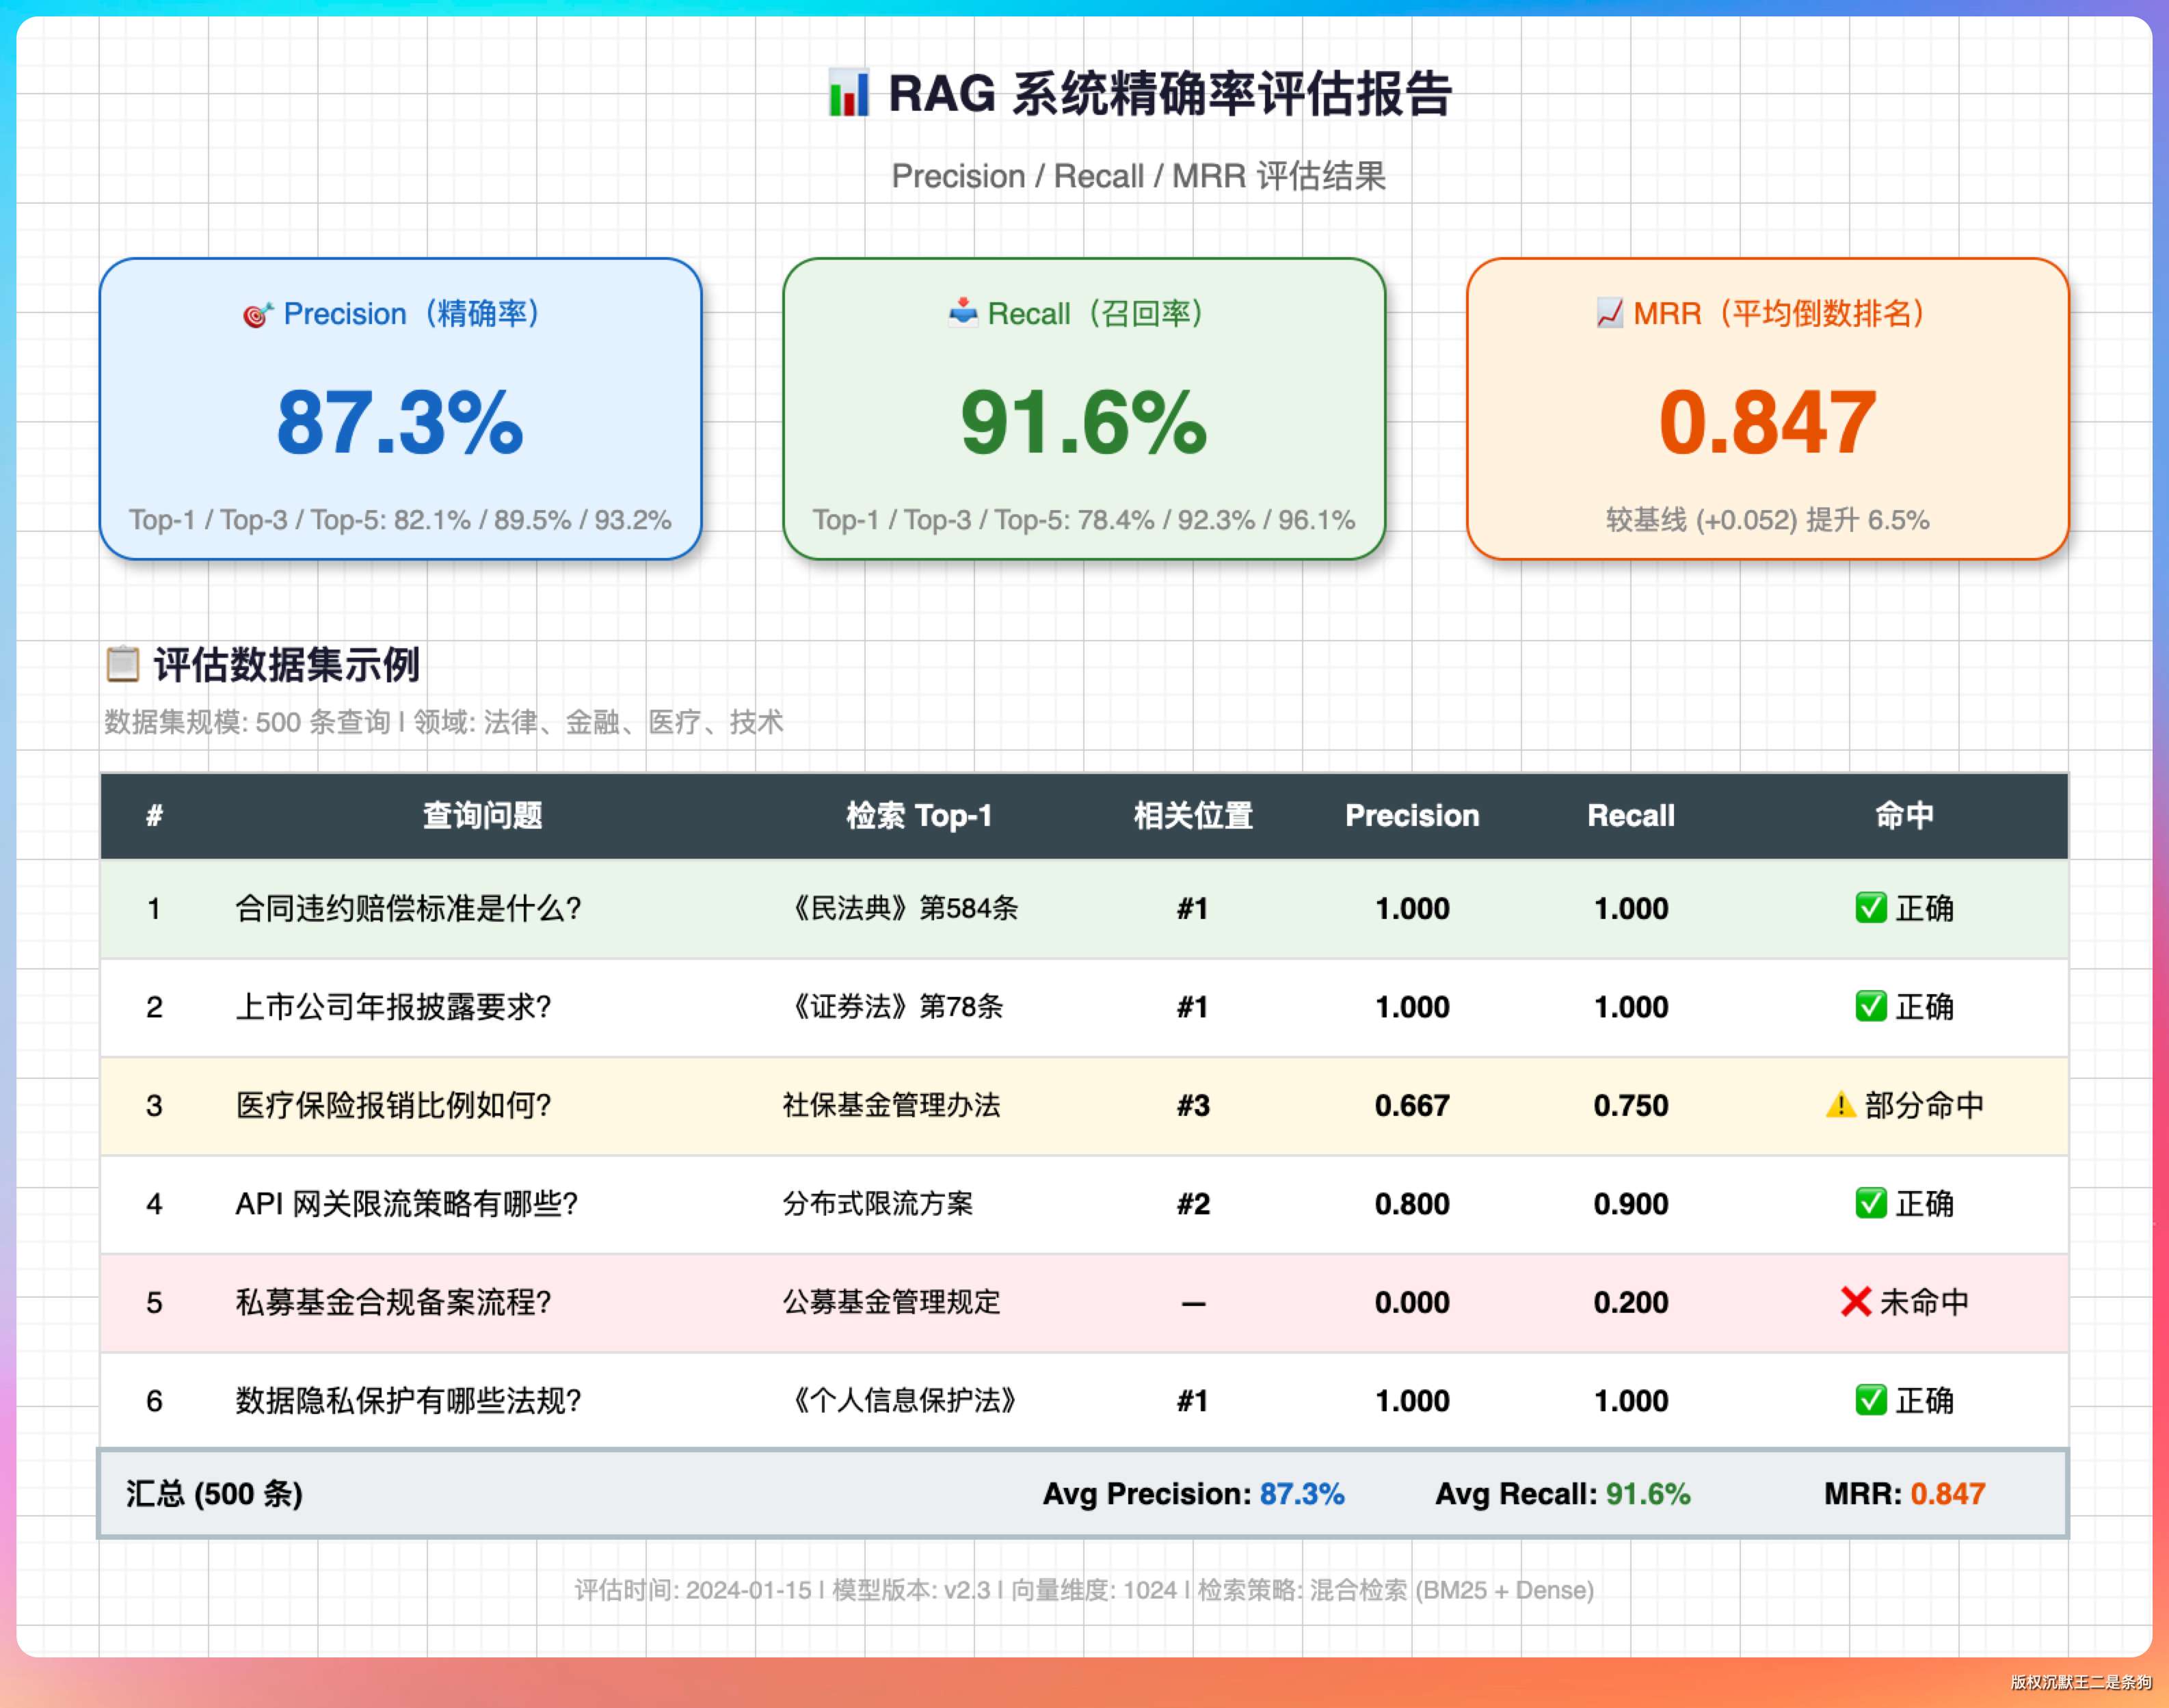Click the Precision / Recall / MRR 评估结果 subtitle
The width and height of the screenshot is (2169, 1708).
[1138, 176]
